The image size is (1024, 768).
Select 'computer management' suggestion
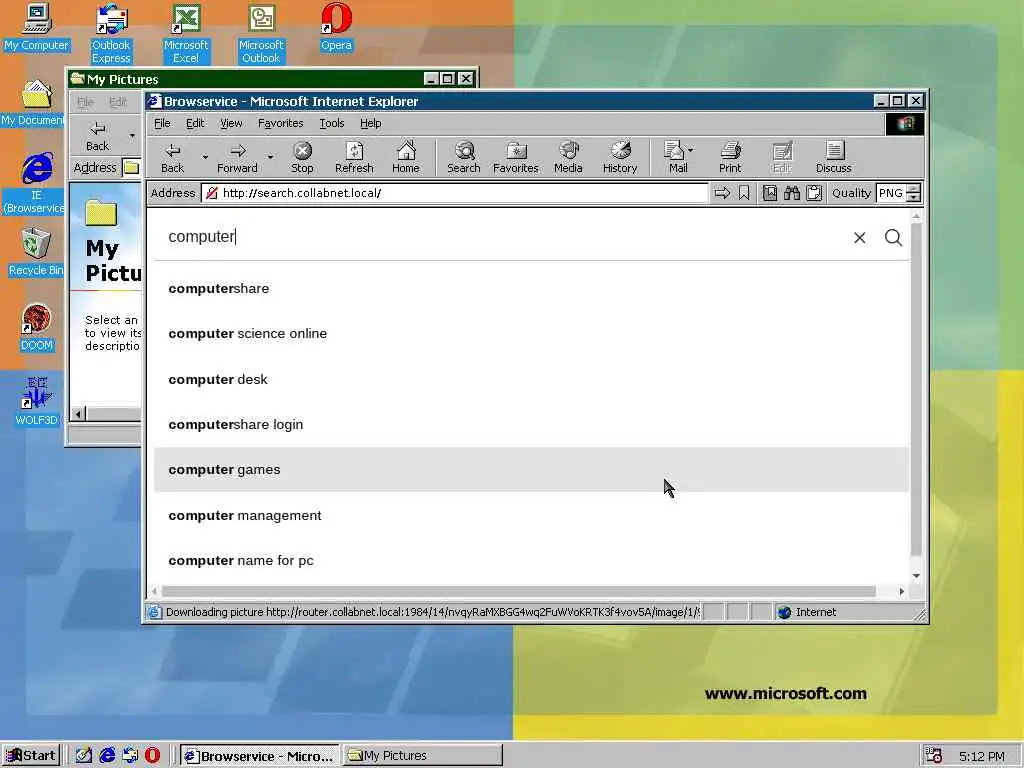pyautogui.click(x=531, y=515)
